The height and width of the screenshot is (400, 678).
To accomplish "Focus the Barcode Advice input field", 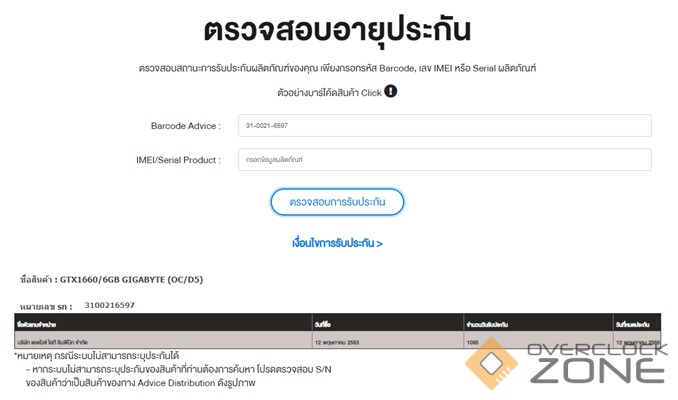I will pos(445,125).
